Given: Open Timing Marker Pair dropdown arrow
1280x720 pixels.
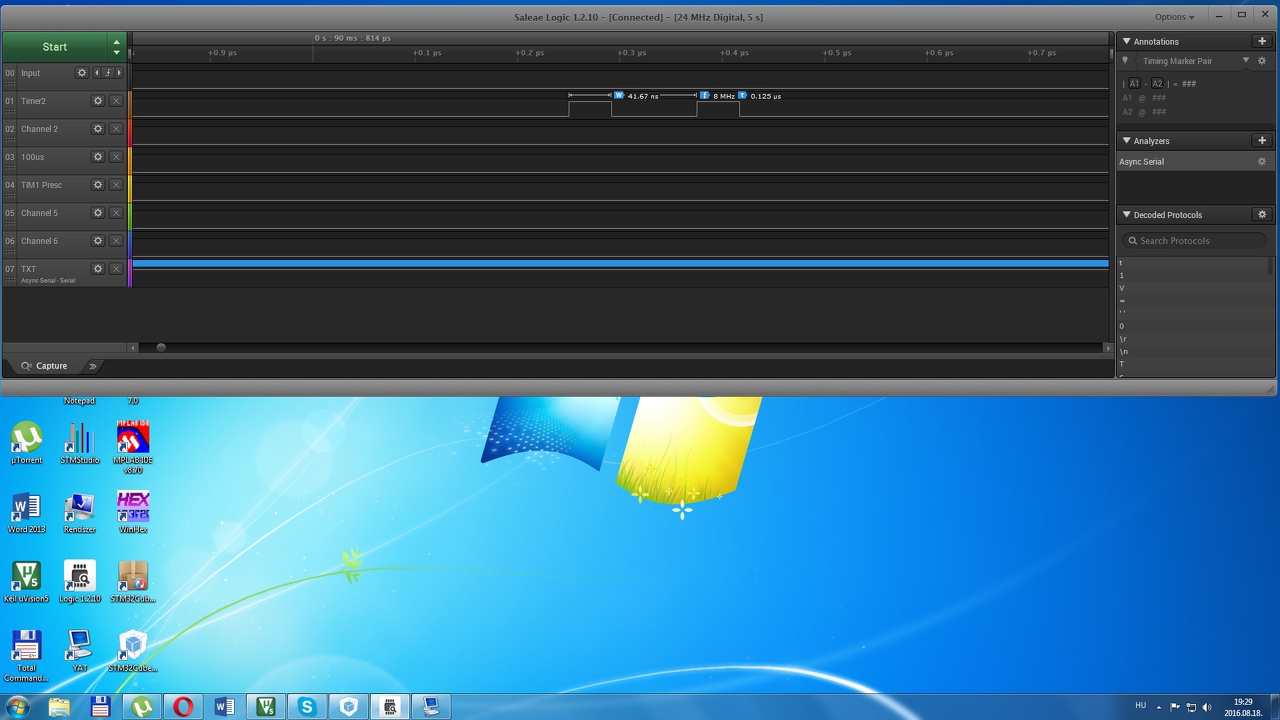Looking at the screenshot, I should coord(1246,61).
